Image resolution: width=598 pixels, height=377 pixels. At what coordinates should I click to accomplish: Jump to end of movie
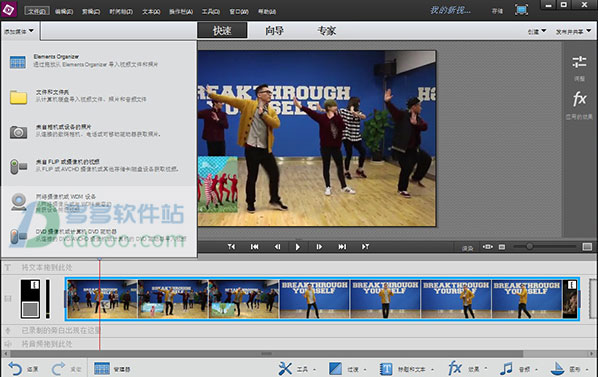click(x=342, y=247)
